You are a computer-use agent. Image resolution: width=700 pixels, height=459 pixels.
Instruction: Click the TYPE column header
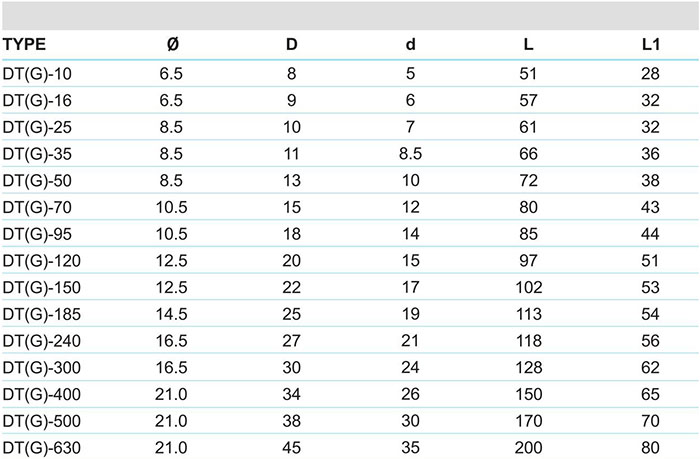click(24, 44)
